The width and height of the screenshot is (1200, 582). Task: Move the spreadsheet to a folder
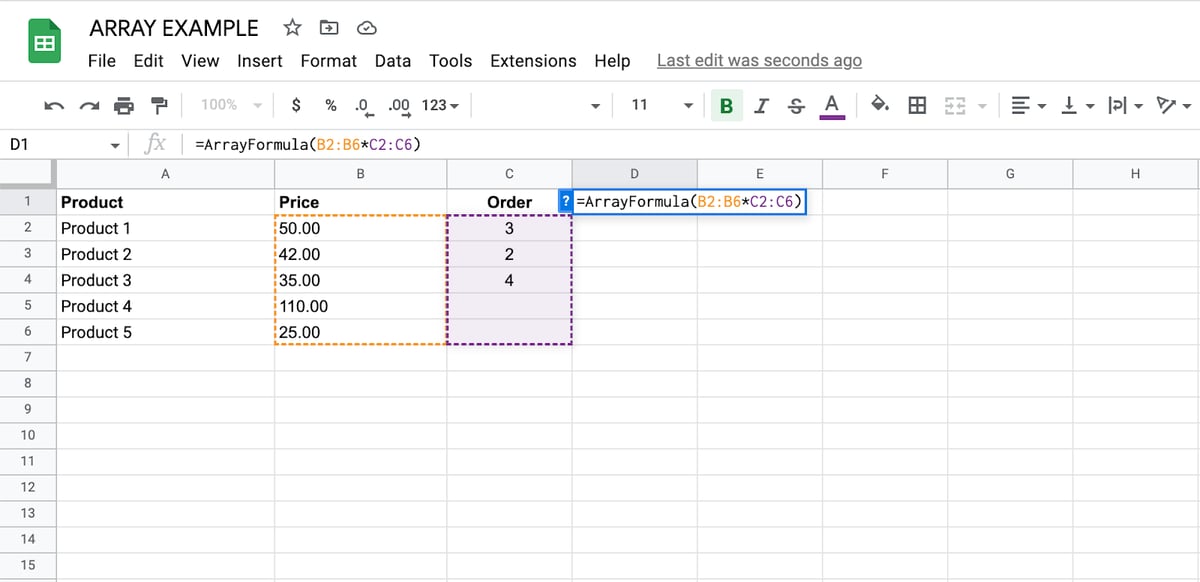[x=328, y=28]
